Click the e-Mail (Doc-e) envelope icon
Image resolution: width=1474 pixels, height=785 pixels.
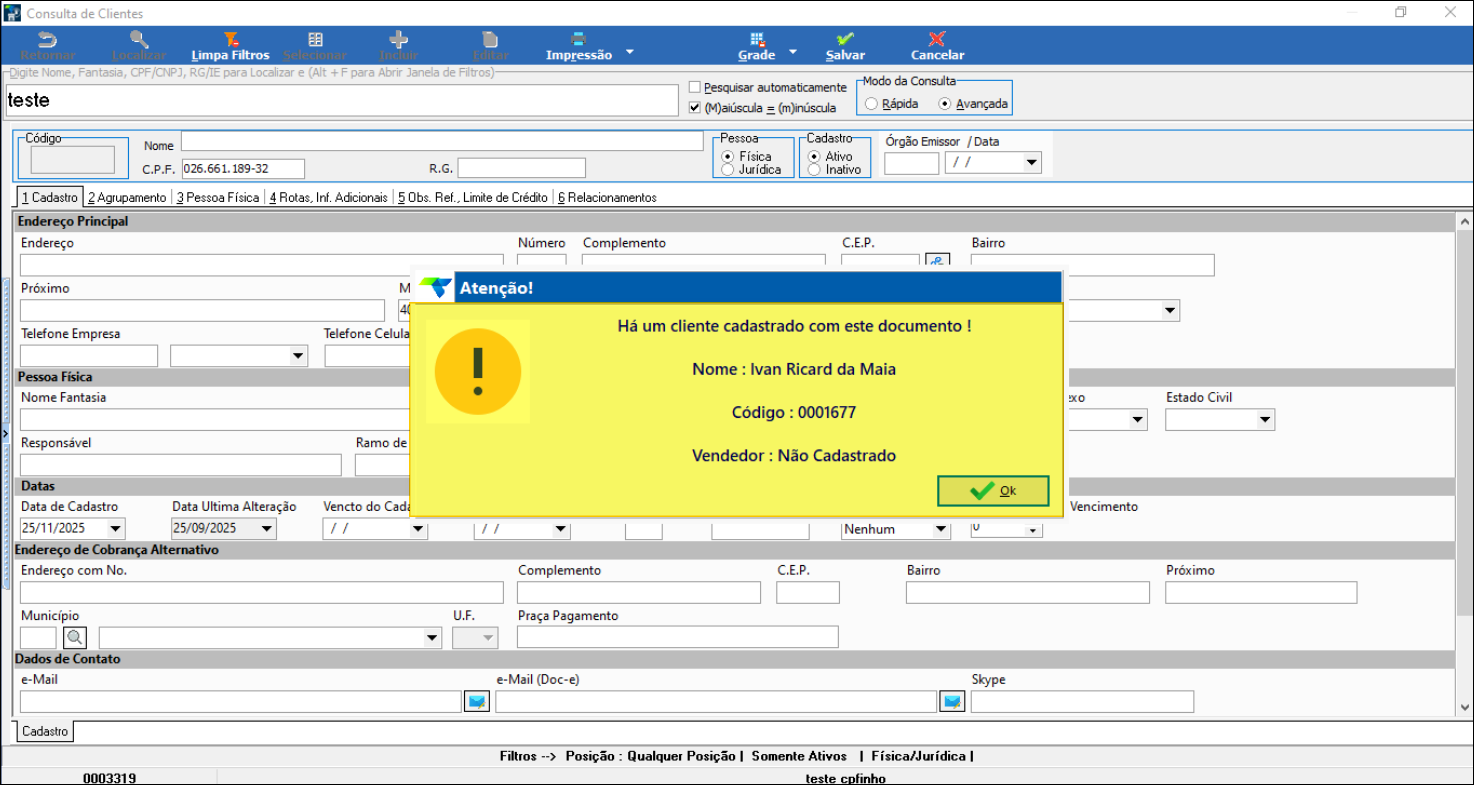[x=952, y=702]
